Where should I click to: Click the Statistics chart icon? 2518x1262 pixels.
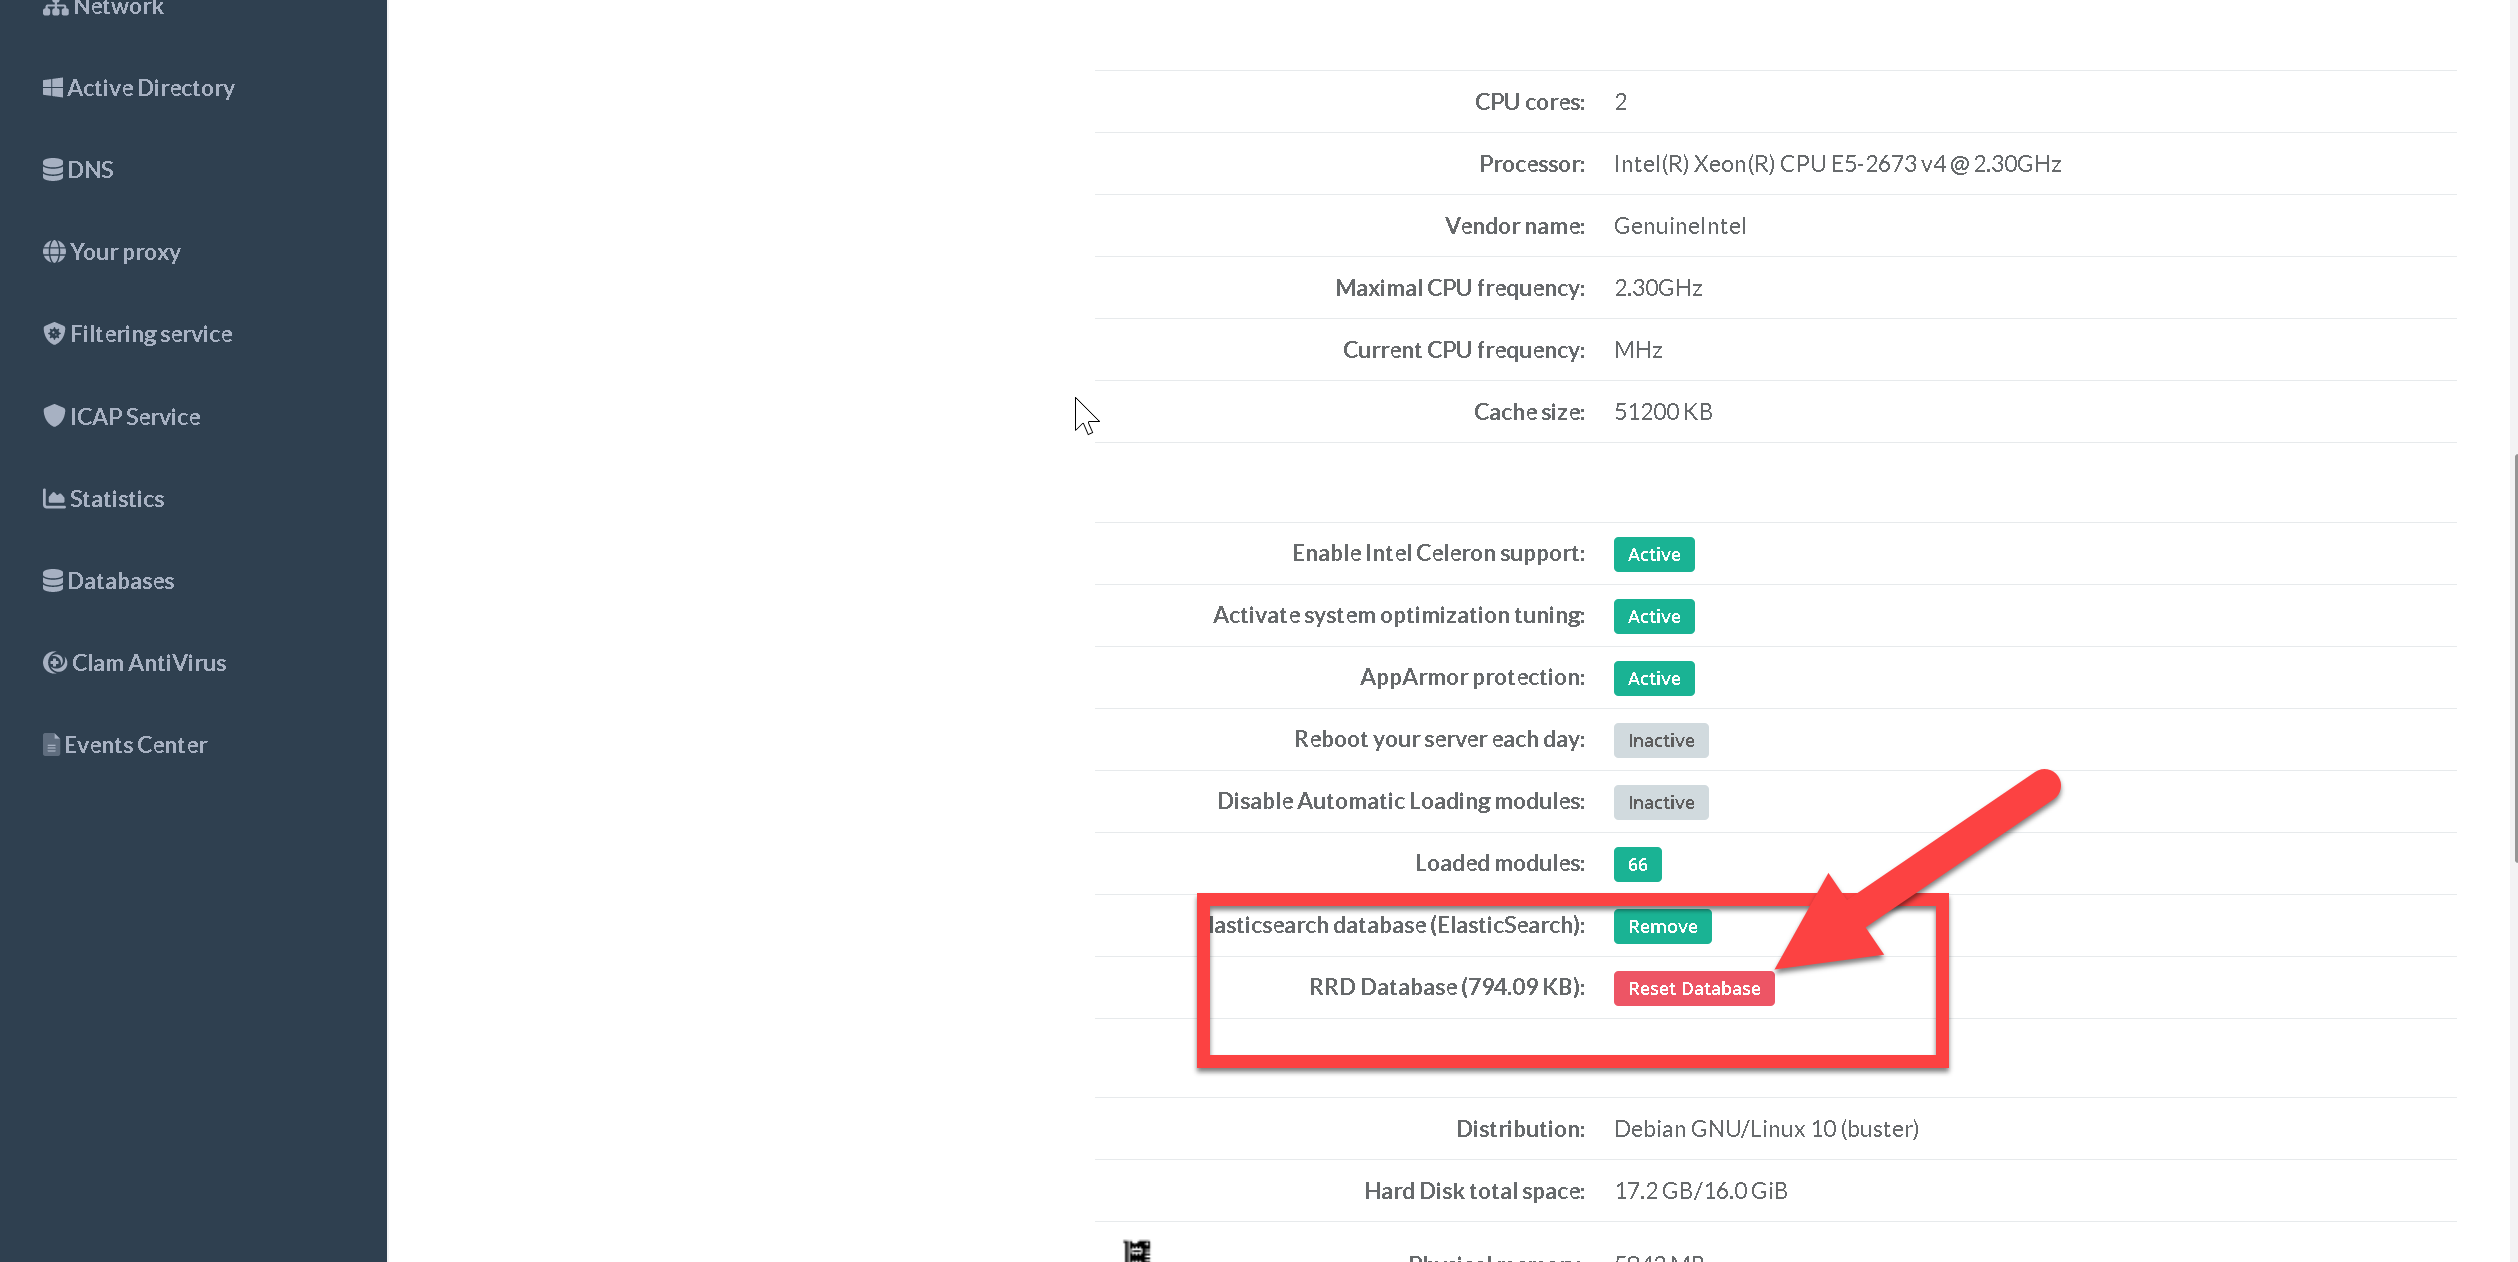54,498
